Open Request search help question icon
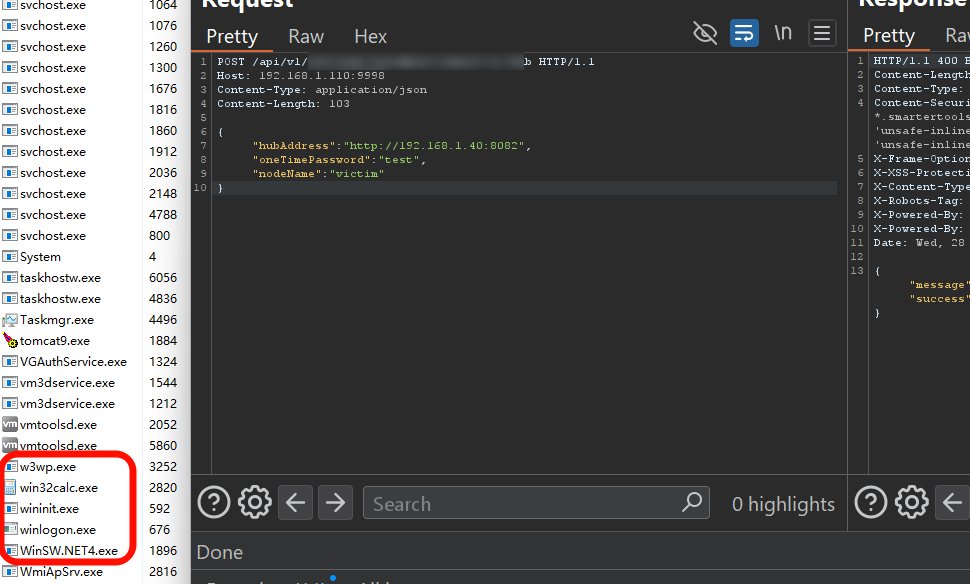The image size is (970, 584). [x=214, y=502]
